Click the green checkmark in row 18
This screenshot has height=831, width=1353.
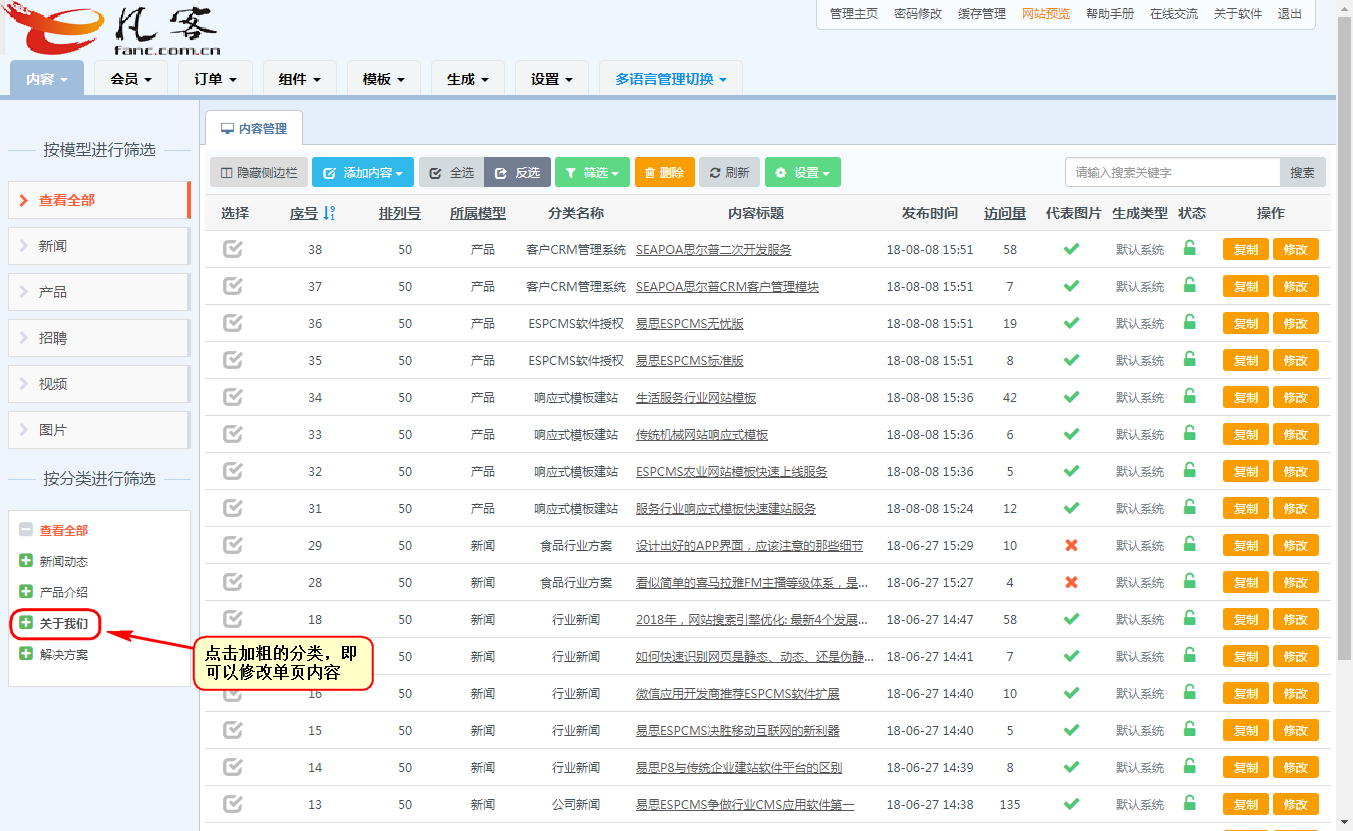1071,619
